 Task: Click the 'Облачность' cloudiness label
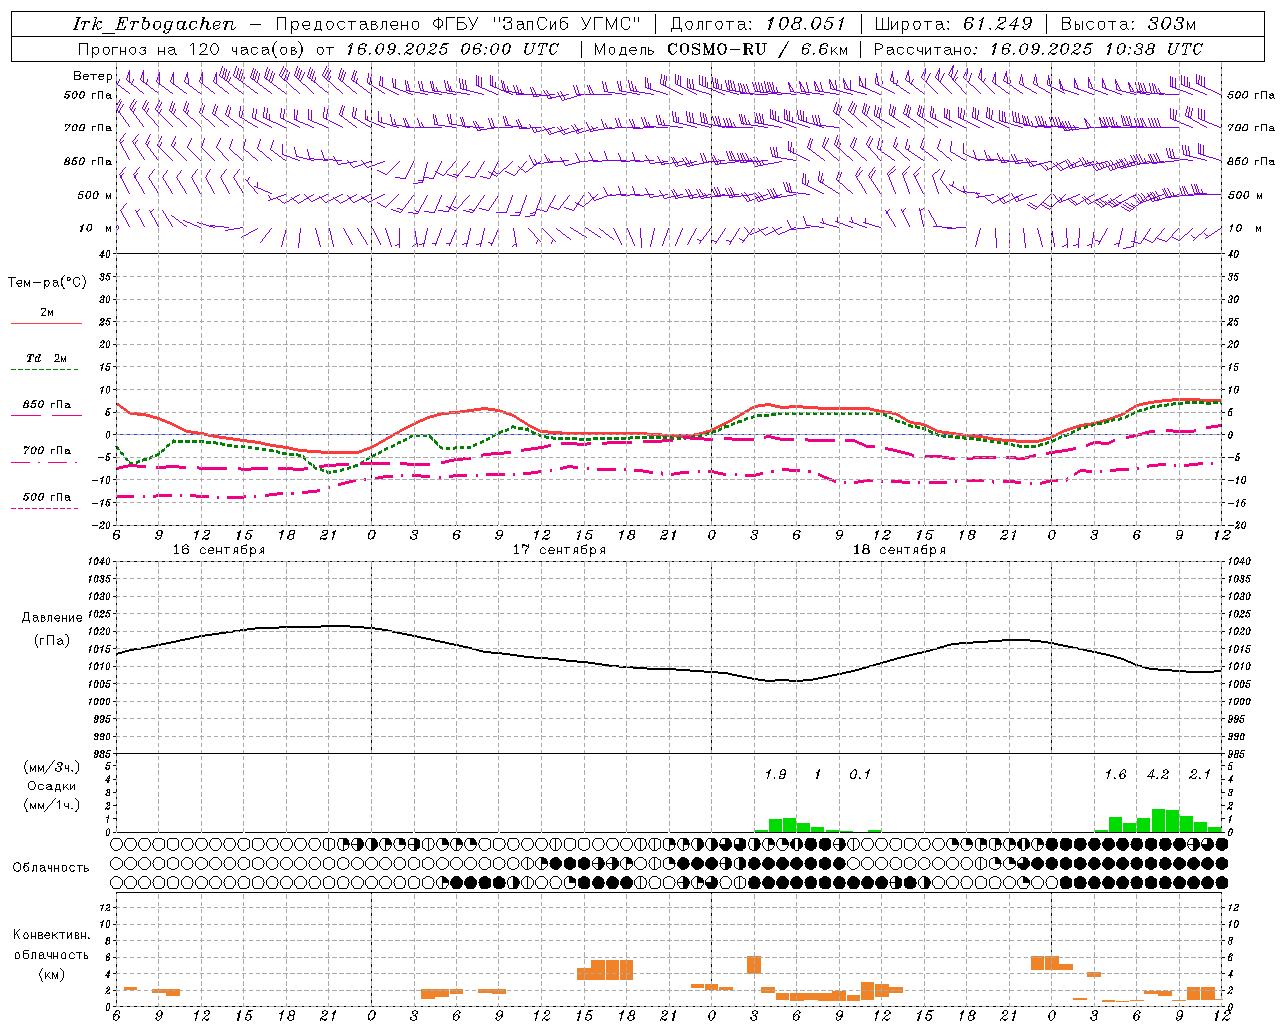click(x=51, y=867)
